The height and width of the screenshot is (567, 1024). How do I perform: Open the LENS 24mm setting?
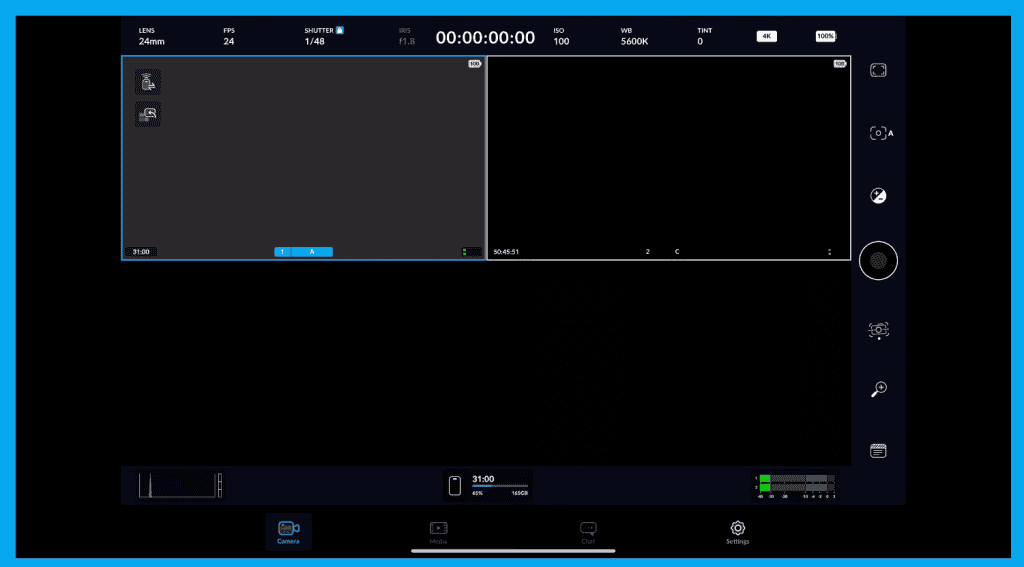tap(151, 37)
